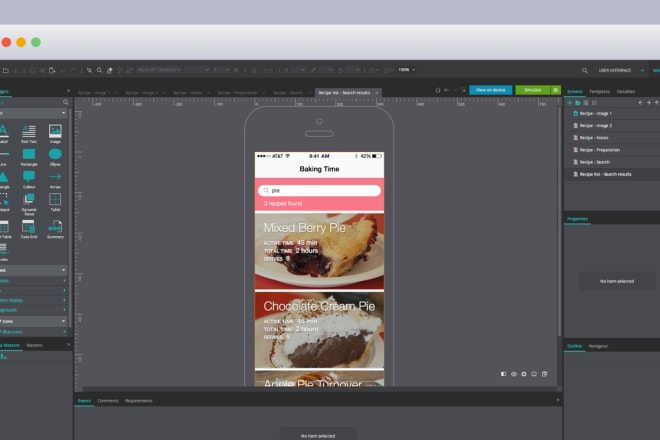Open the Properties tab
The height and width of the screenshot is (440, 660).
578,219
